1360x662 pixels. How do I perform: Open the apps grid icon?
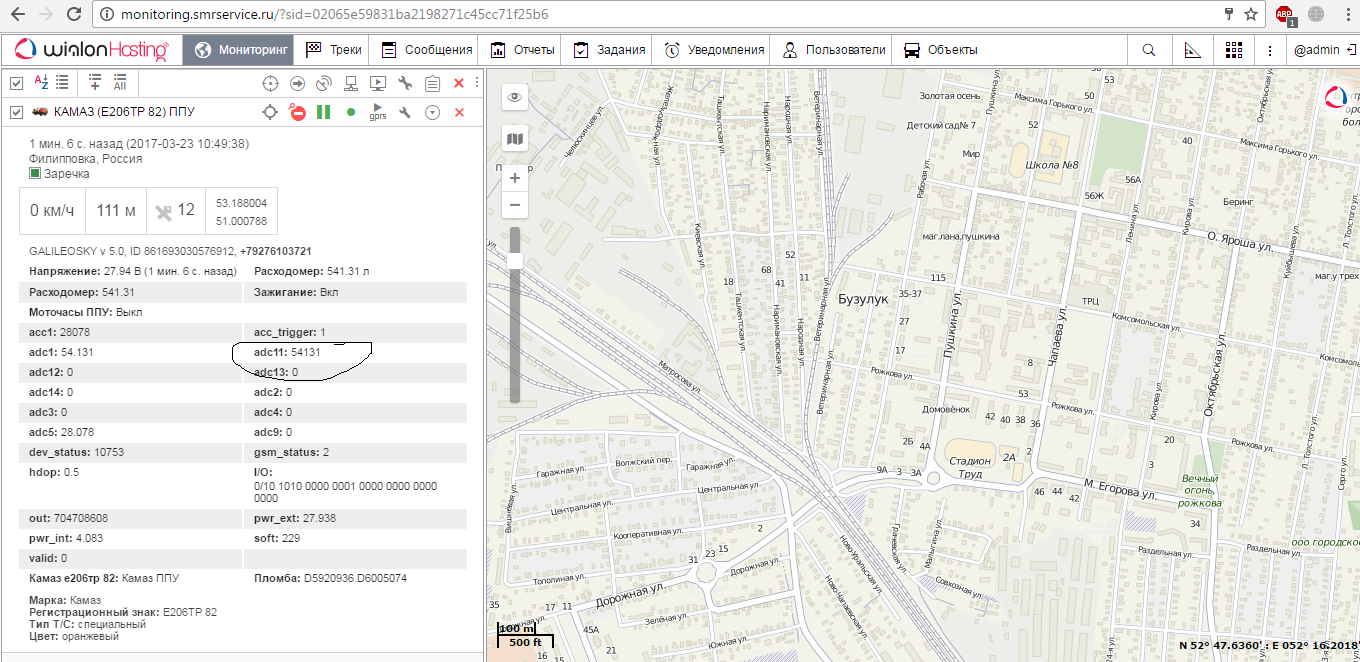[1233, 50]
